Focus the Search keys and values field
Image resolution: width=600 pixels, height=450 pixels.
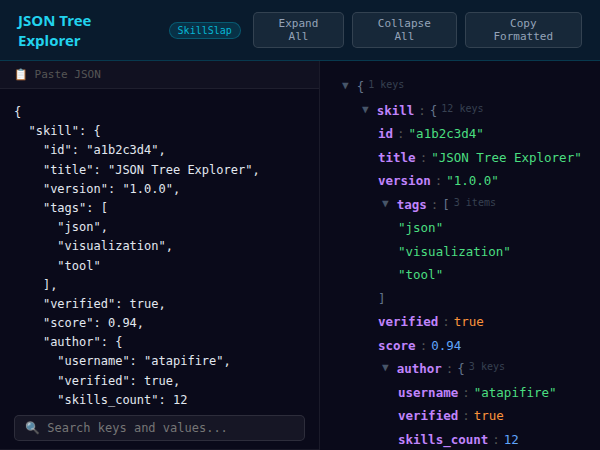[x=165, y=428]
